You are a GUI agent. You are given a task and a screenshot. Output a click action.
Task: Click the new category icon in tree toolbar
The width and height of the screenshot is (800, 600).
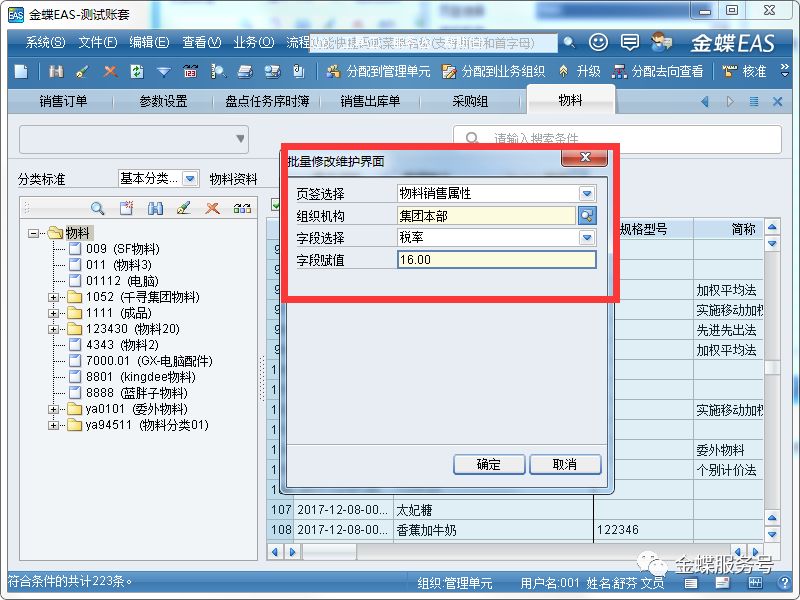pos(126,208)
